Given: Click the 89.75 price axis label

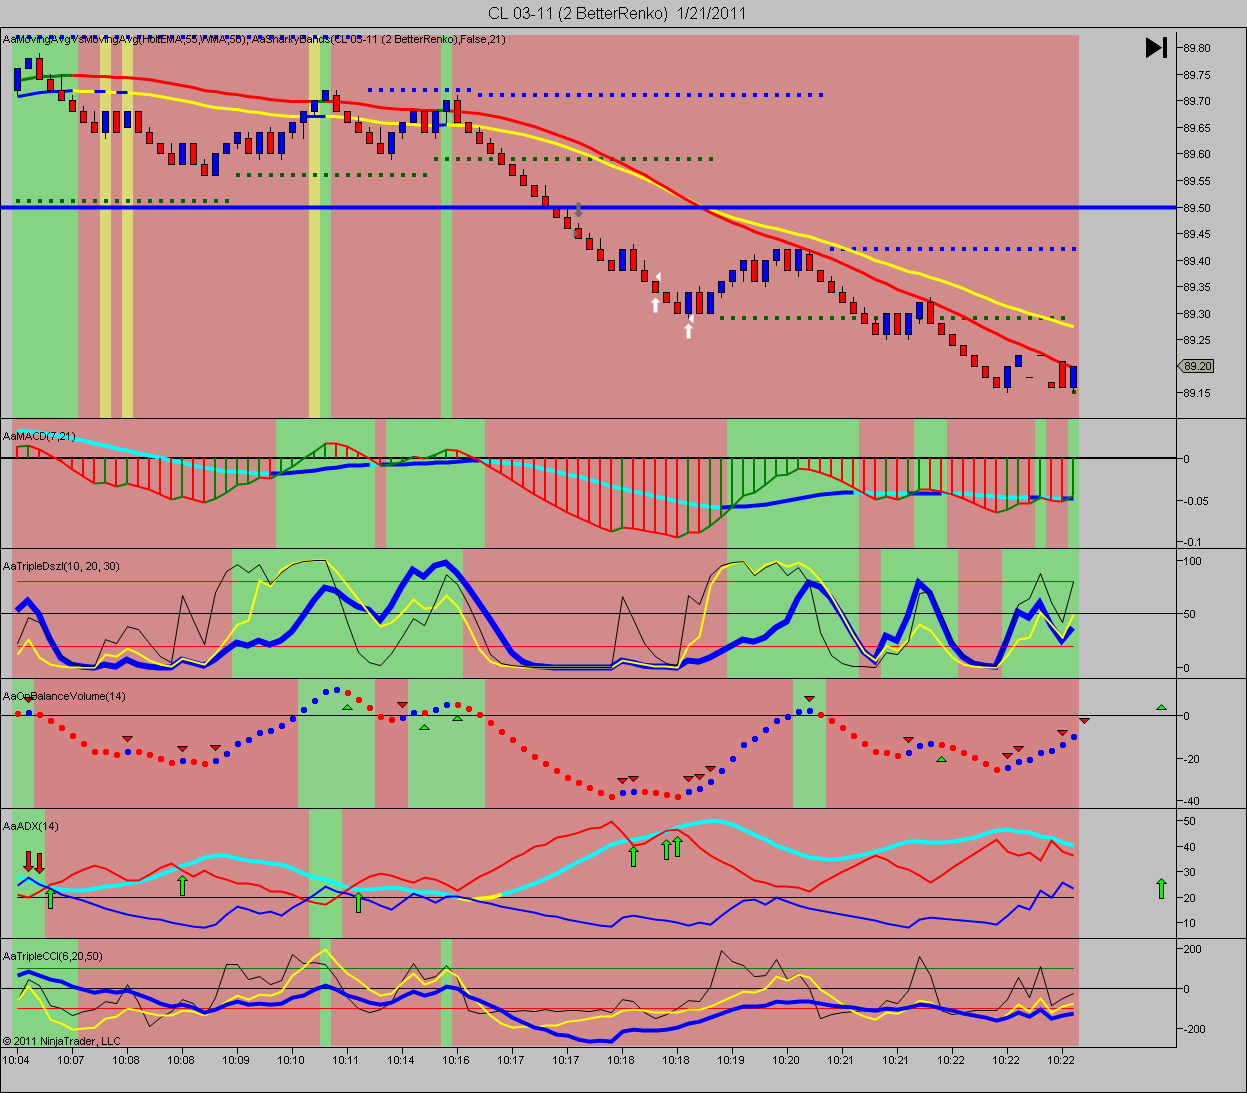Looking at the screenshot, I should coord(1197,75).
